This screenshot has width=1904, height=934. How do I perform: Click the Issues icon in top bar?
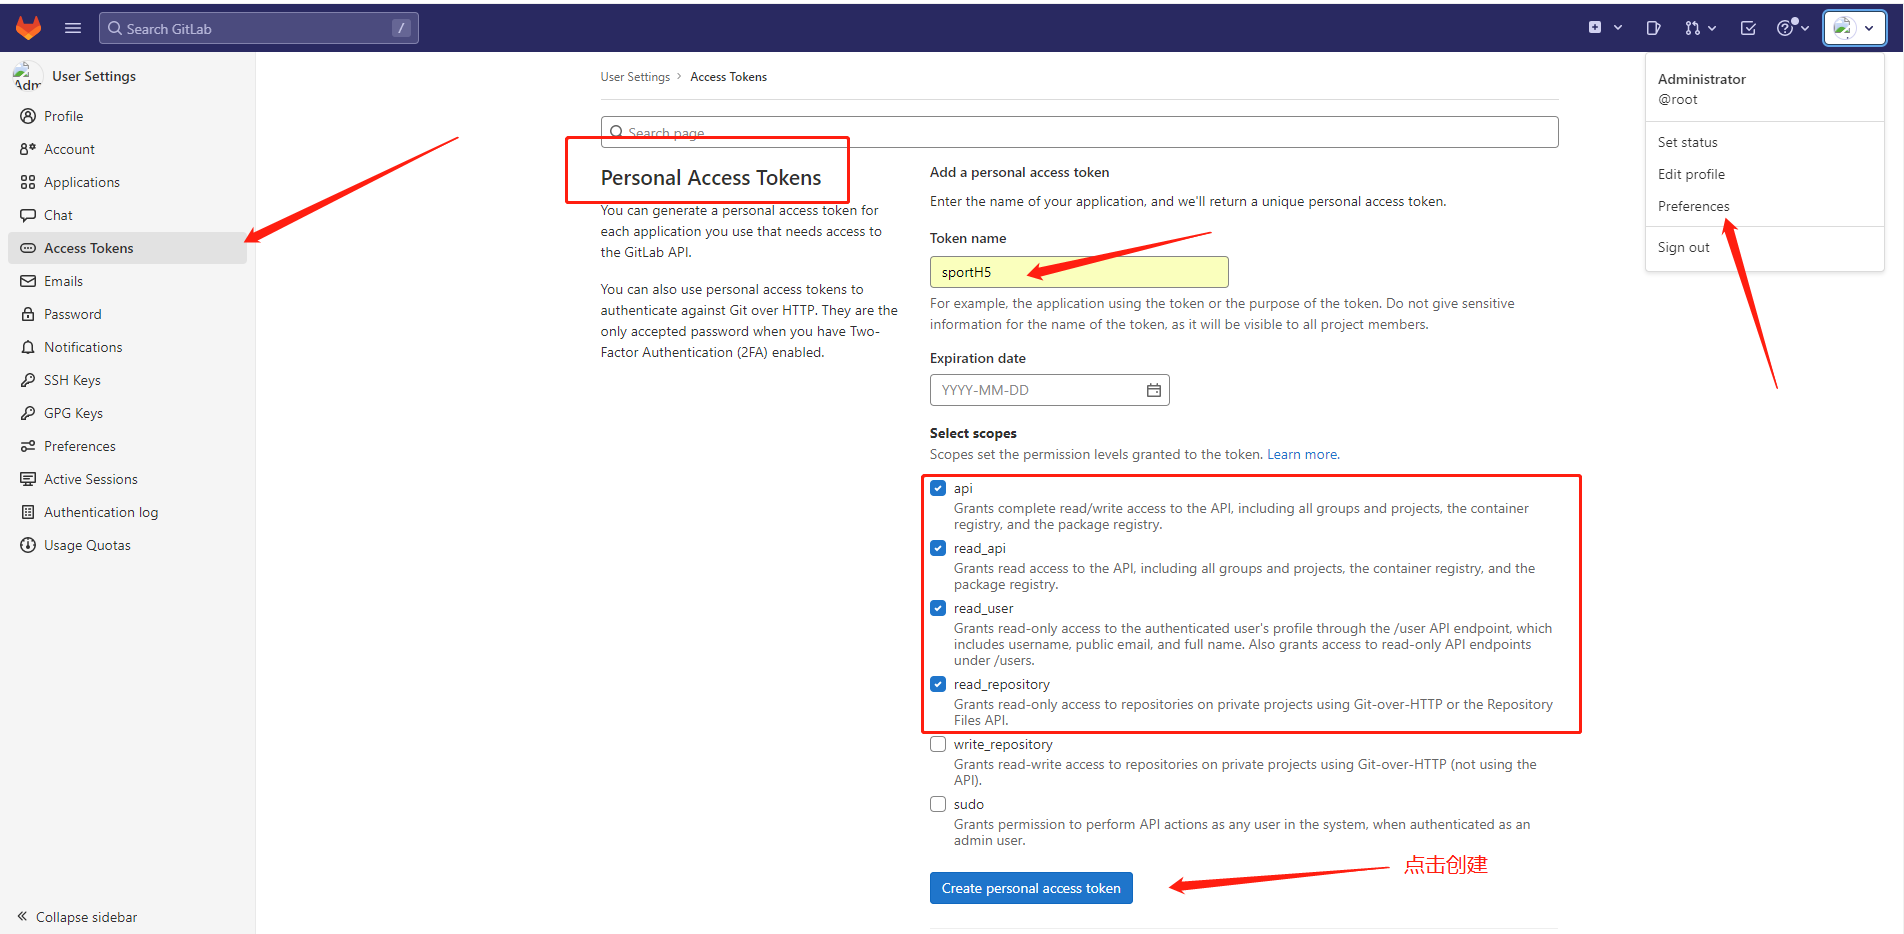(1653, 28)
